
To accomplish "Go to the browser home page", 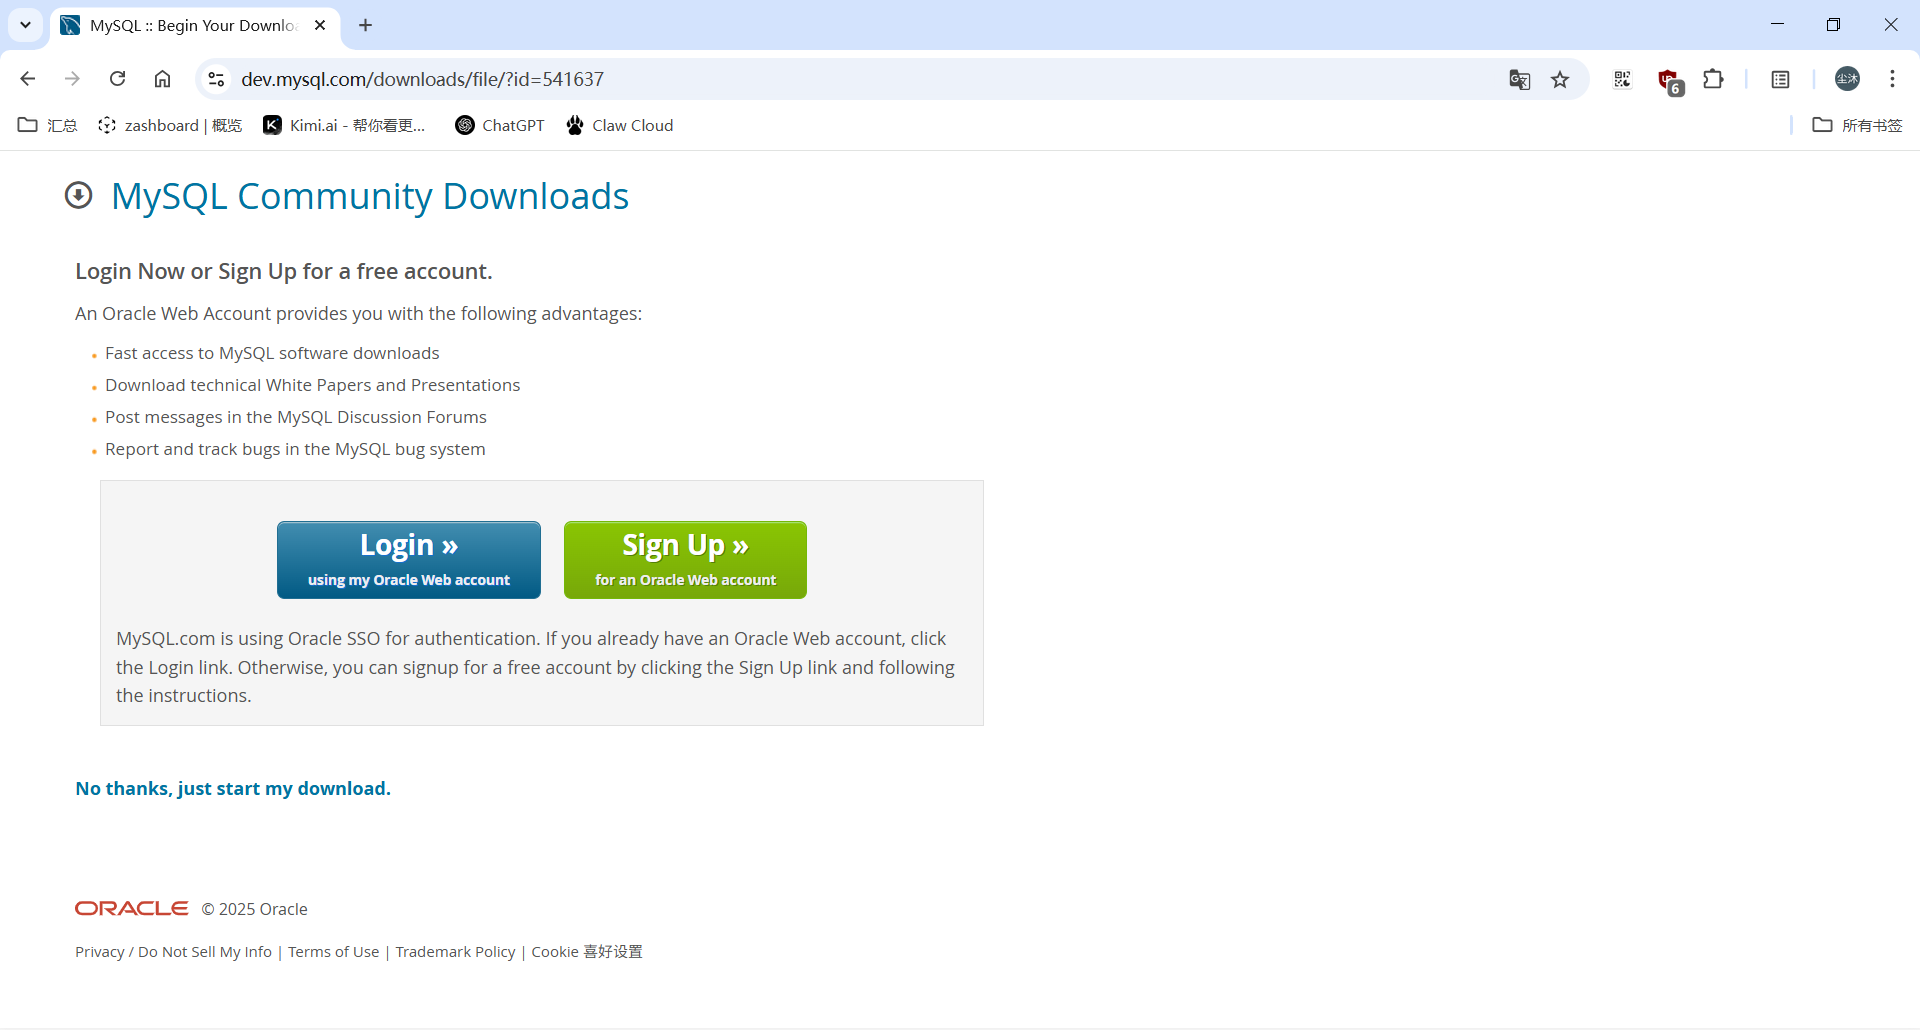I will point(162,79).
